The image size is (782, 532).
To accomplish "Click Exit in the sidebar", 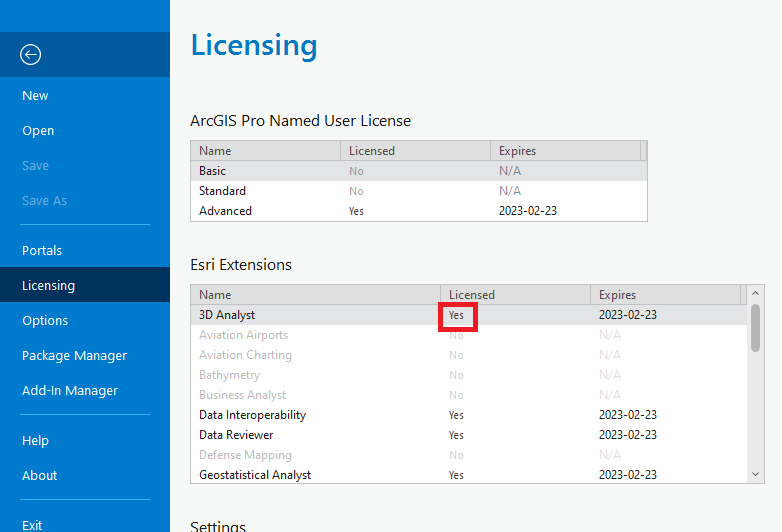I will coord(33,525).
